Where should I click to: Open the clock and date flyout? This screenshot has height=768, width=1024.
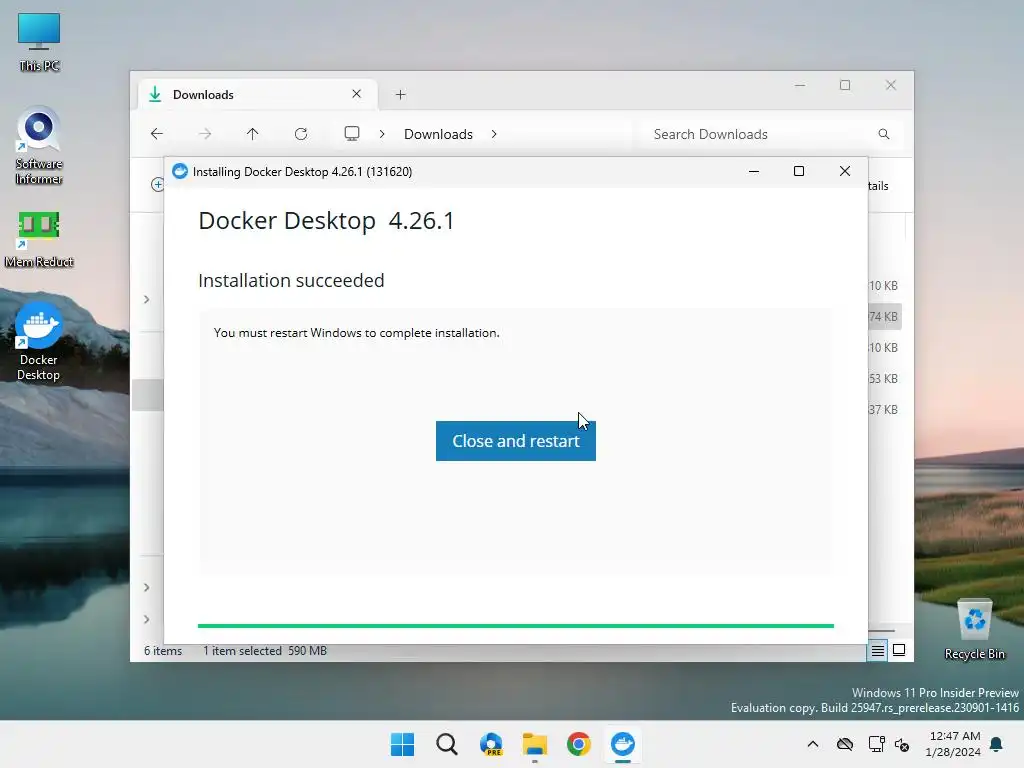[x=953, y=744]
